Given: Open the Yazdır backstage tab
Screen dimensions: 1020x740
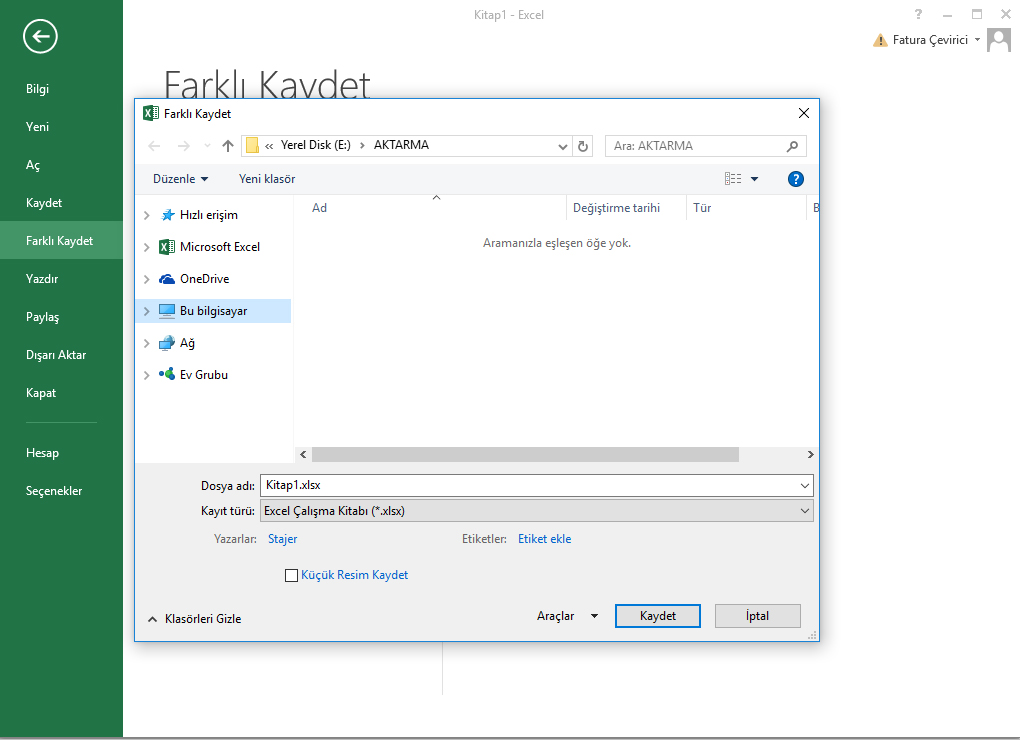Looking at the screenshot, I should (42, 279).
